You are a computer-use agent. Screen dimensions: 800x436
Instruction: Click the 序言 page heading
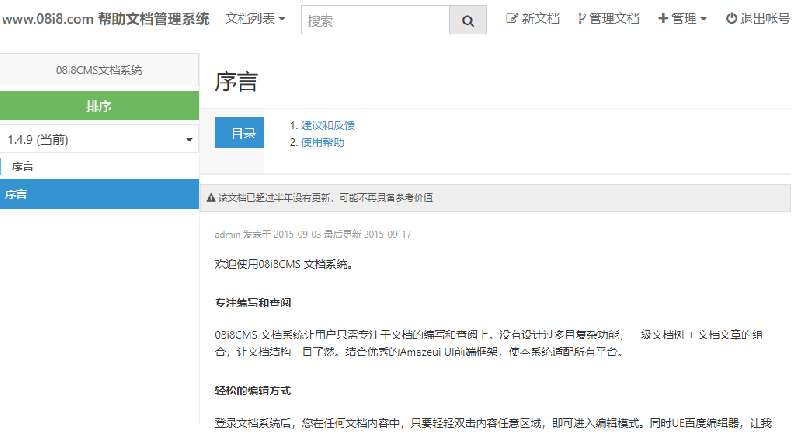236,82
